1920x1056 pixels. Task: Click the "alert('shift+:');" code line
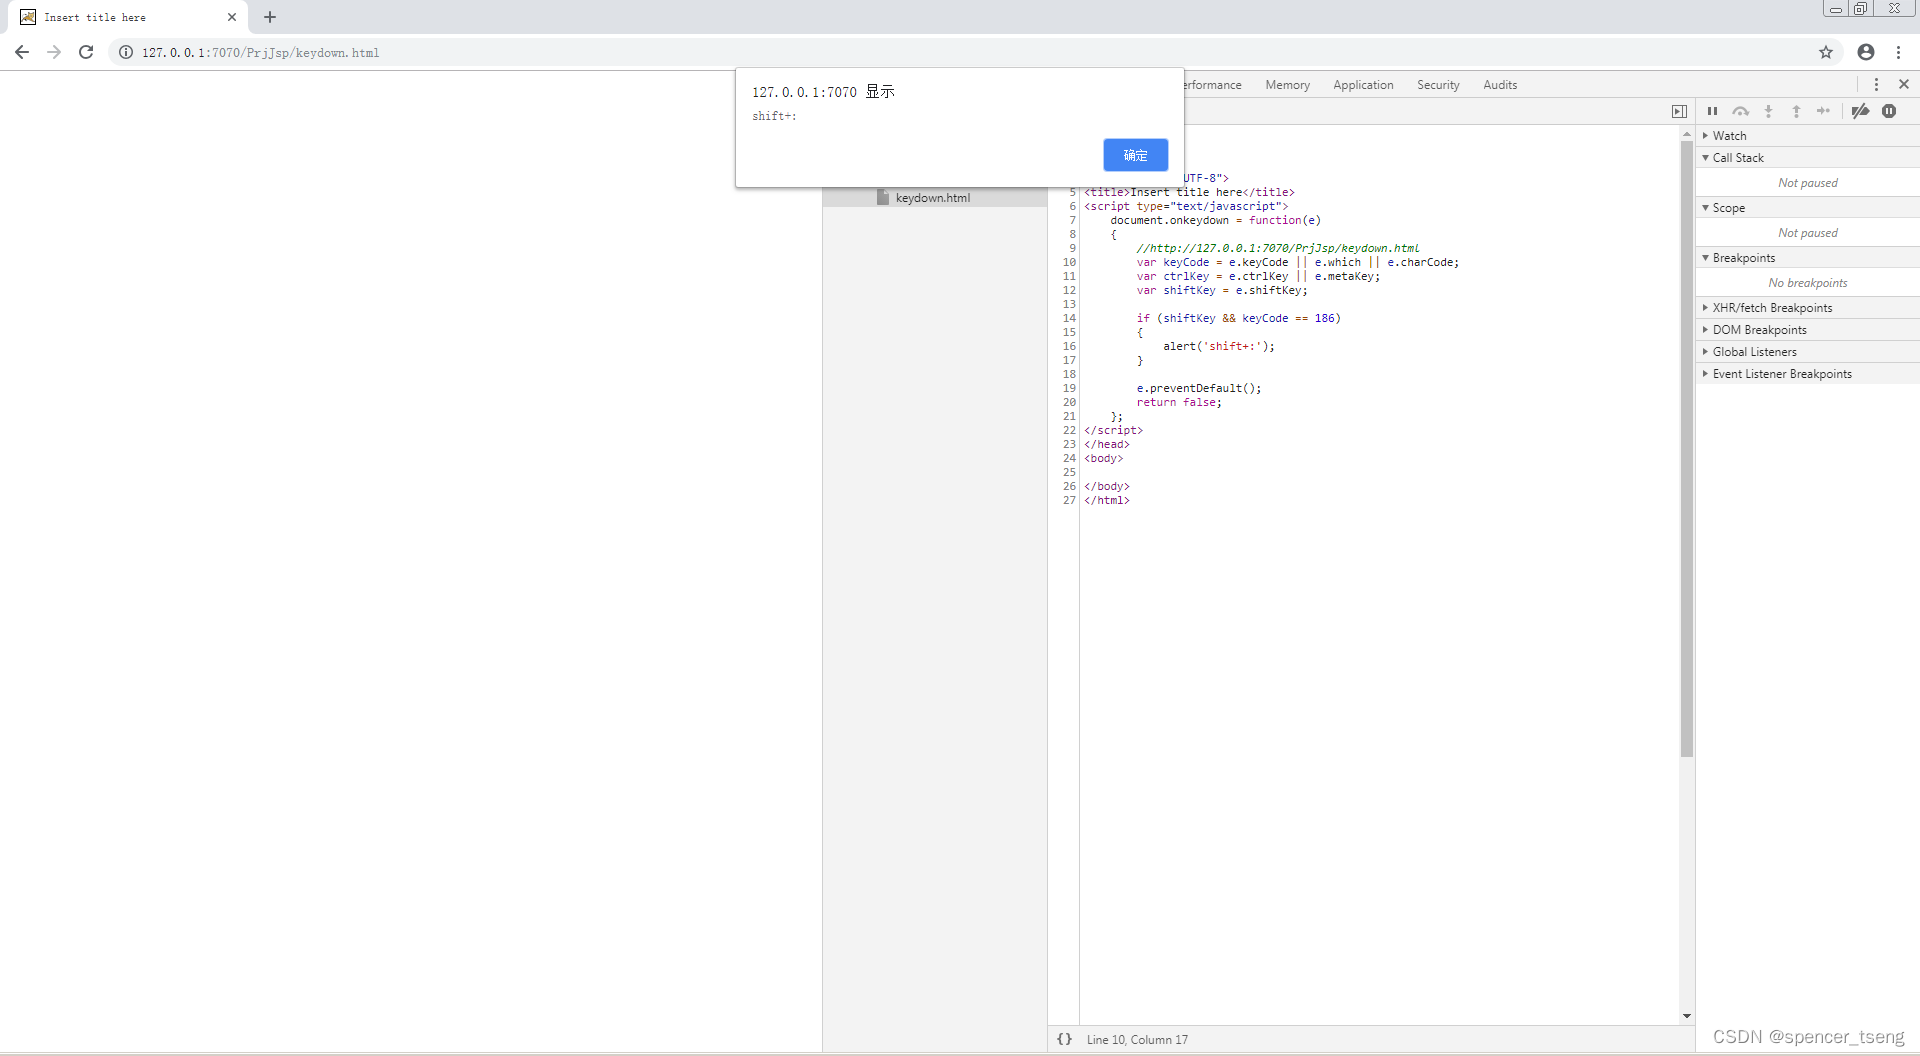click(x=1218, y=346)
